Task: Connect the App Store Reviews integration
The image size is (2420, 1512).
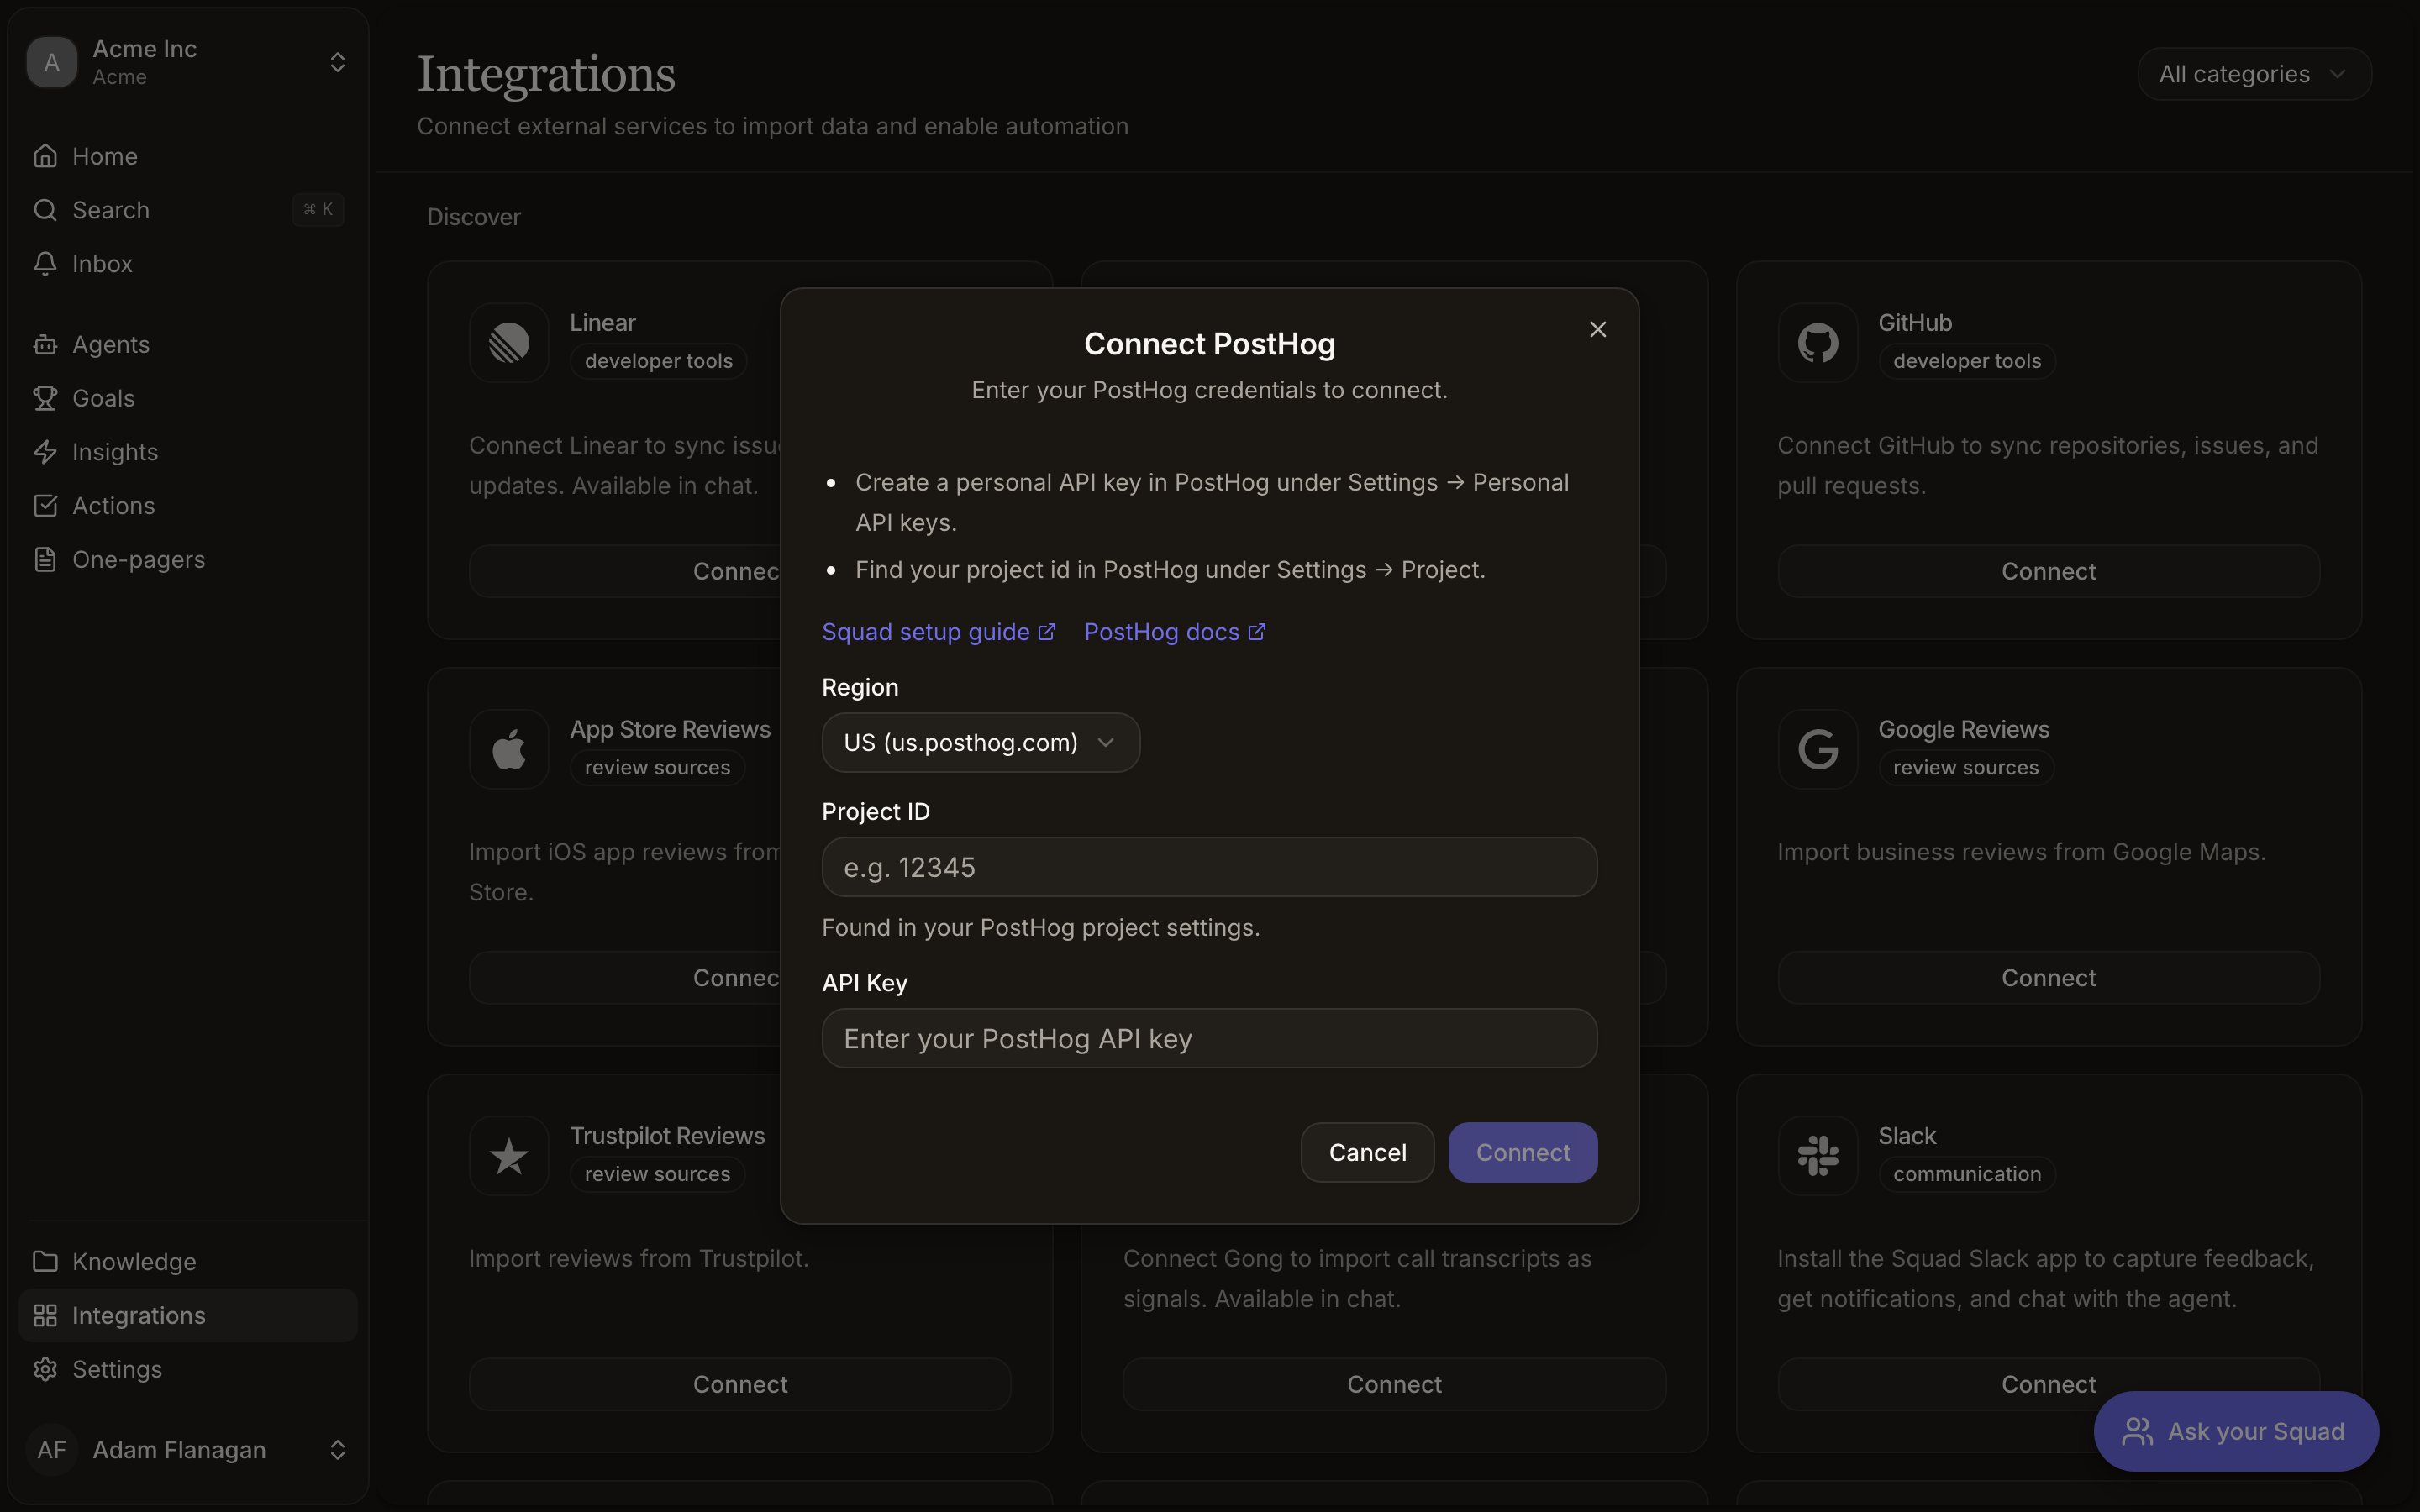Action: click(625, 978)
